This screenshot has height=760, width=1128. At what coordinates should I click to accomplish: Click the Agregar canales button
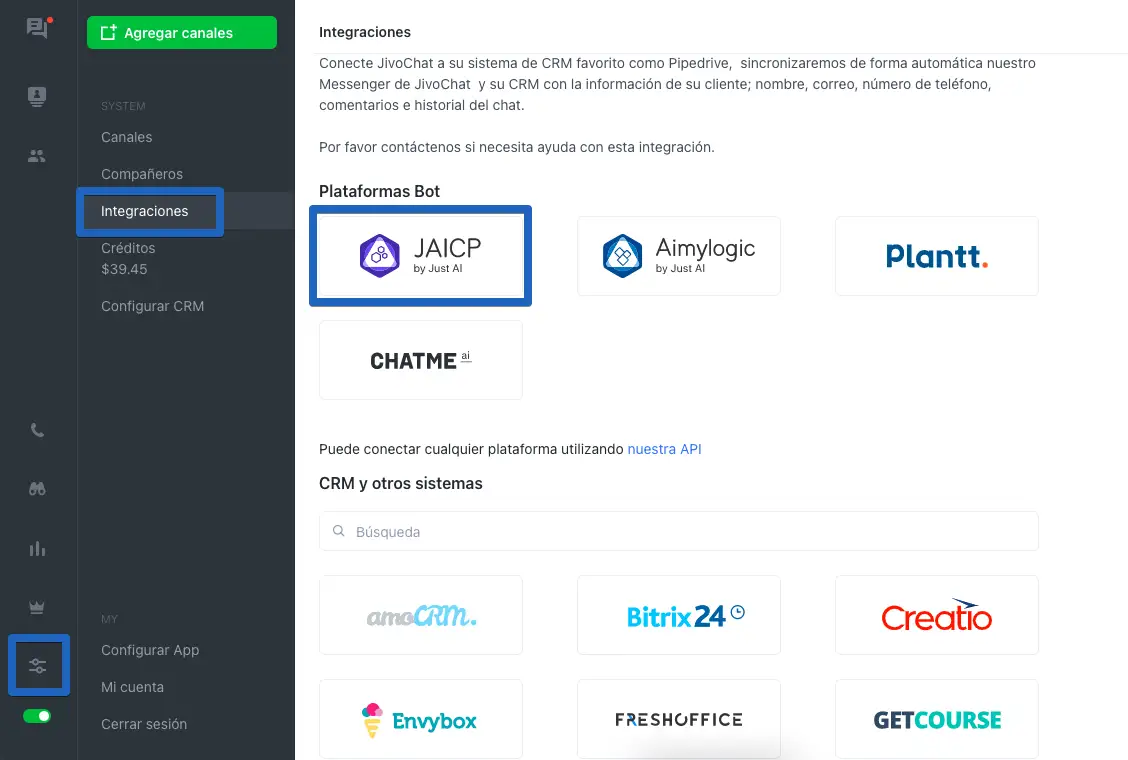point(182,33)
